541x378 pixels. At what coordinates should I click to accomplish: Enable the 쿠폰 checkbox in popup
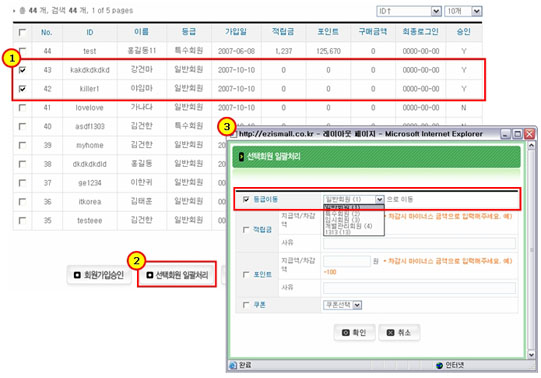(x=246, y=305)
